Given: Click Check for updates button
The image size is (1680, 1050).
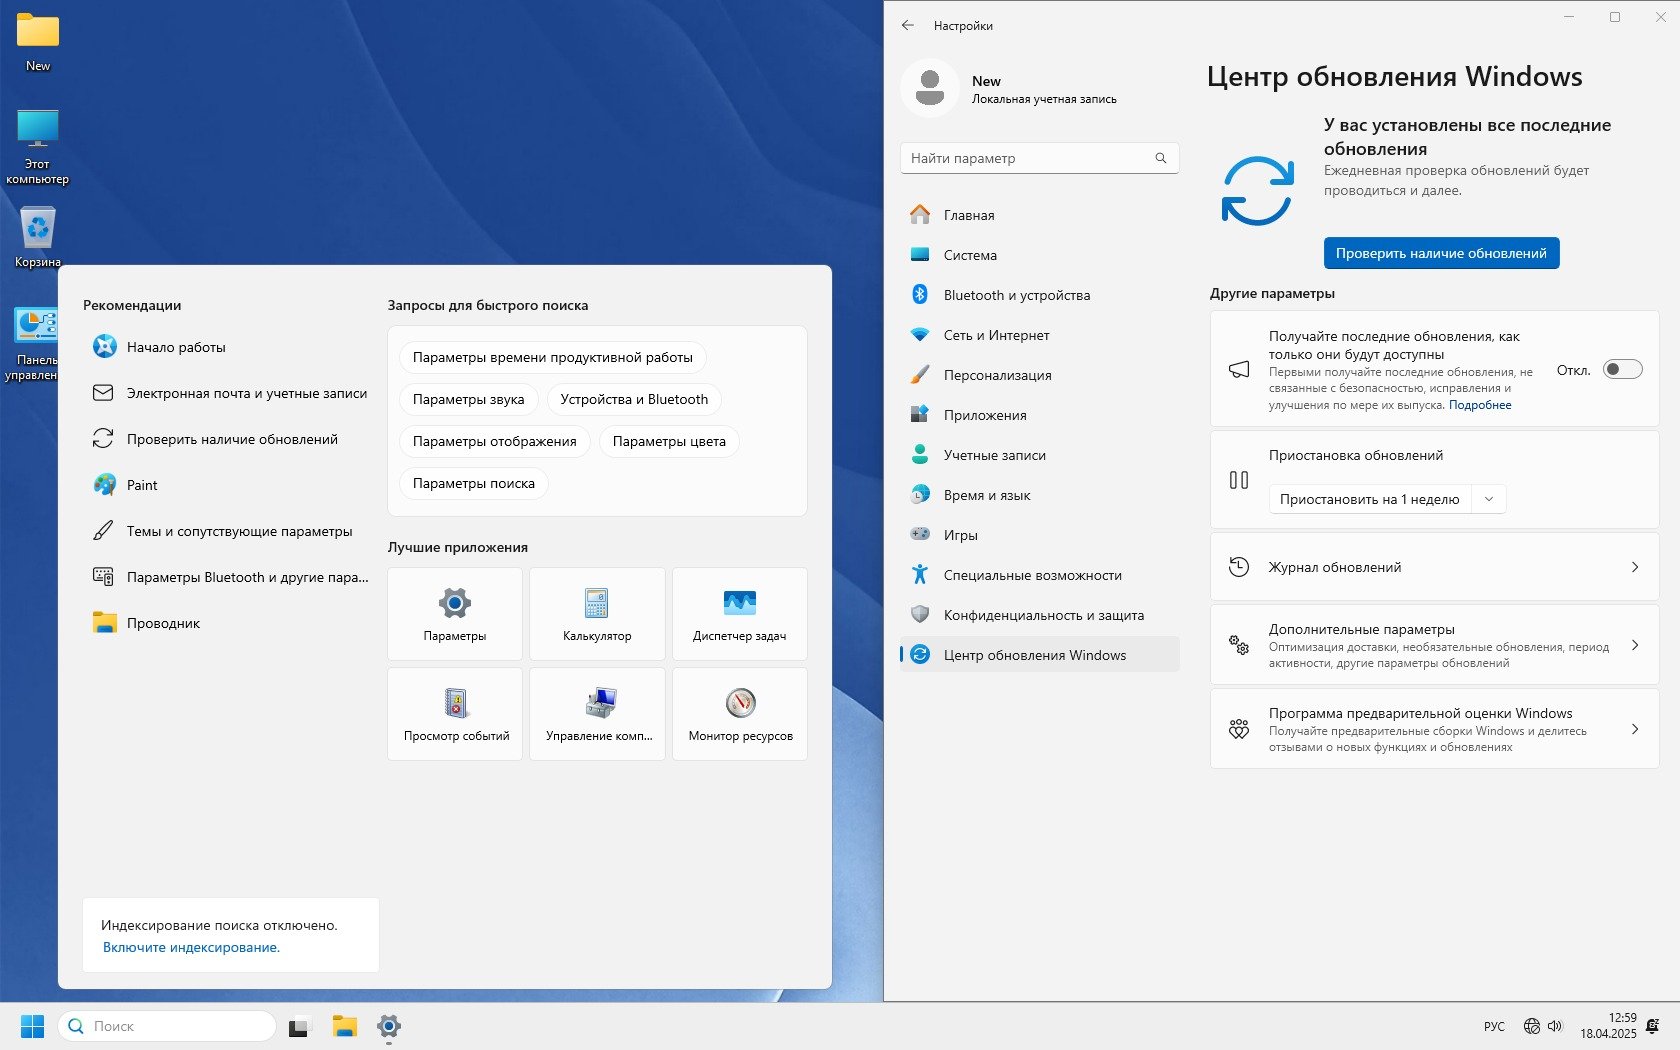Looking at the screenshot, I should 1440,253.
